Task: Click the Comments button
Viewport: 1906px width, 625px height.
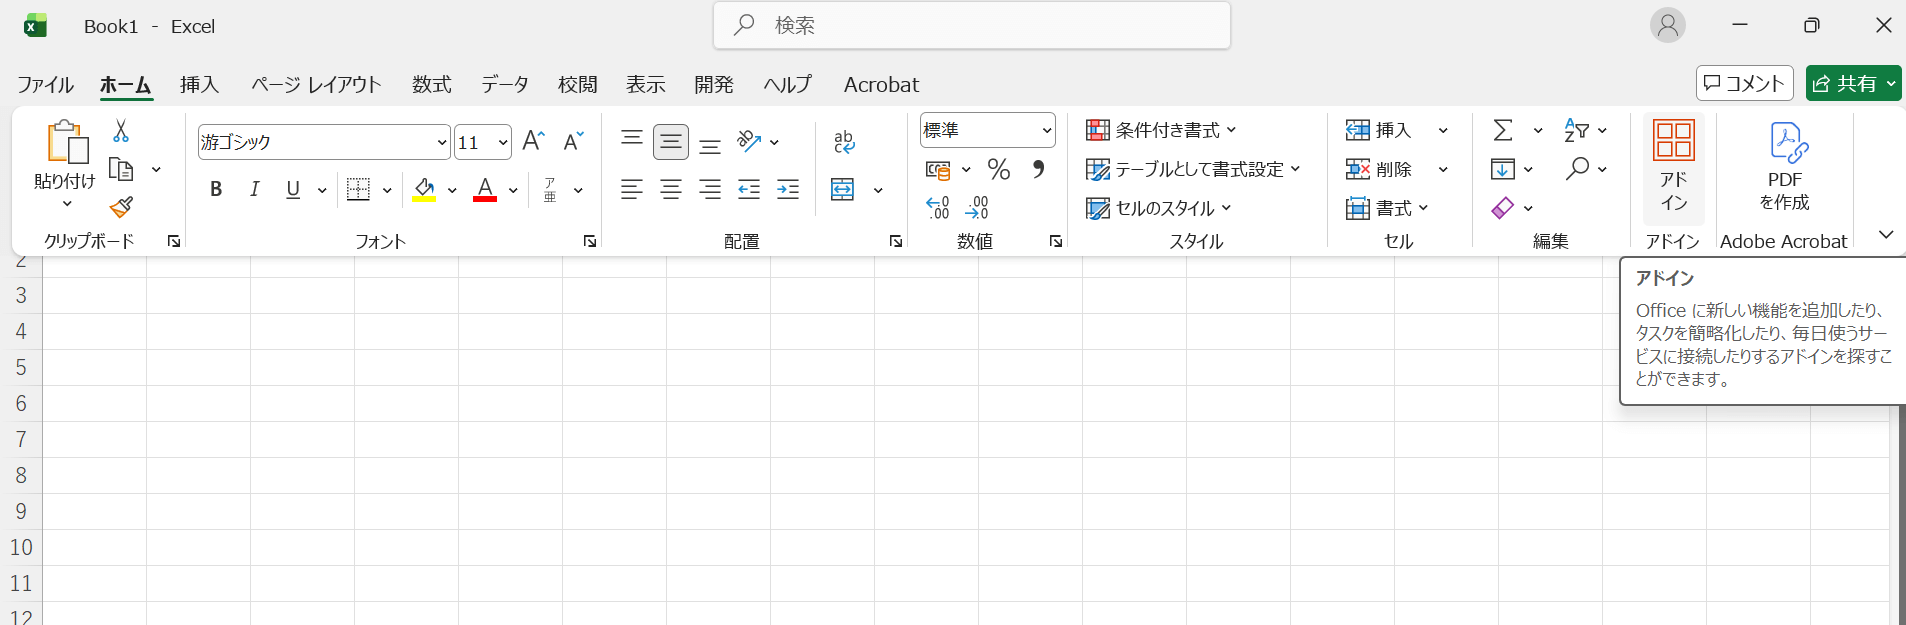Action: (1744, 84)
